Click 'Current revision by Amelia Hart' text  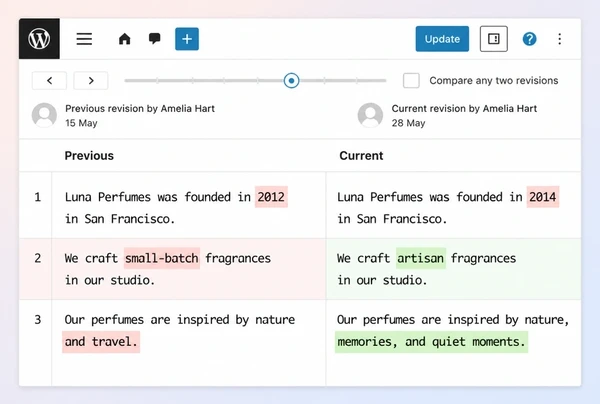pos(464,109)
